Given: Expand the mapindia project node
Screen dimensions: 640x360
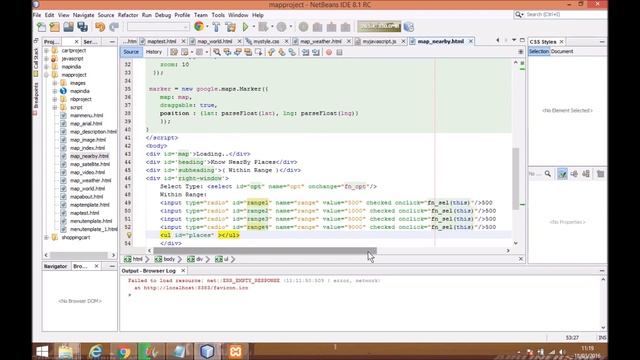Looking at the screenshot, I should click(47, 67).
